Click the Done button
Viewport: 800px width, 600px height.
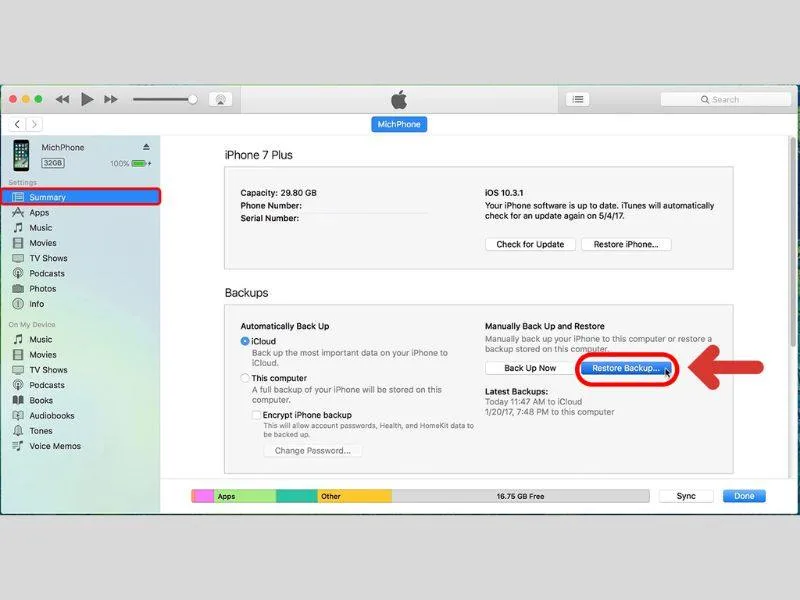coord(744,496)
